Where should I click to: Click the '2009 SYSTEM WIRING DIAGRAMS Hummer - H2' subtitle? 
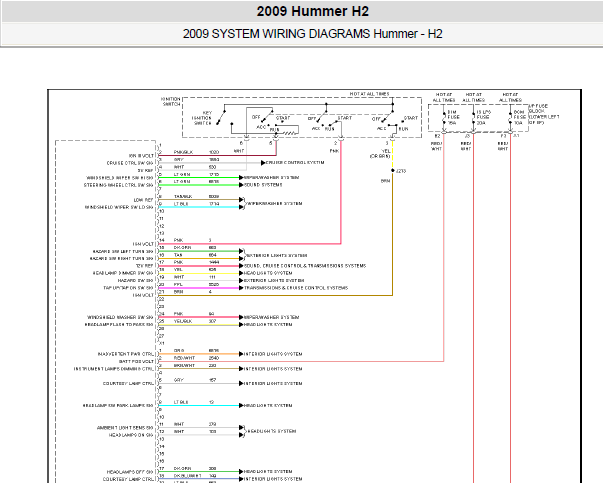[313, 34]
